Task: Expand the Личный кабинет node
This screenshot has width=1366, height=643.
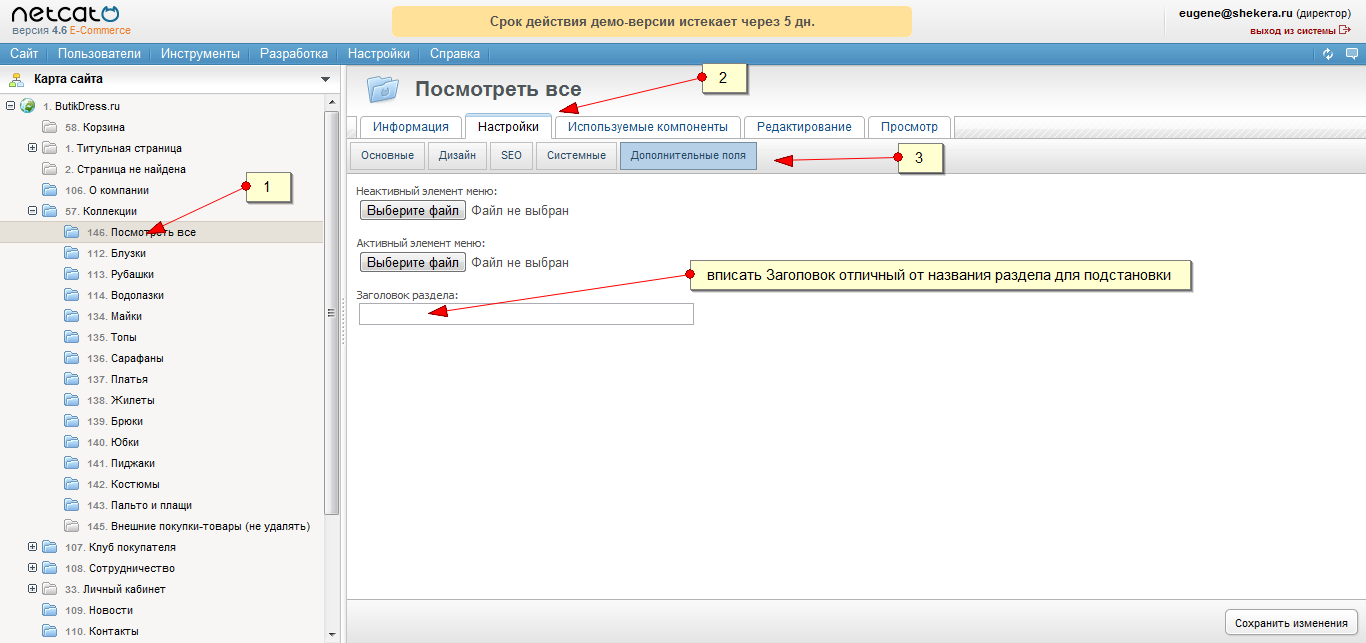Action: pos(33,589)
